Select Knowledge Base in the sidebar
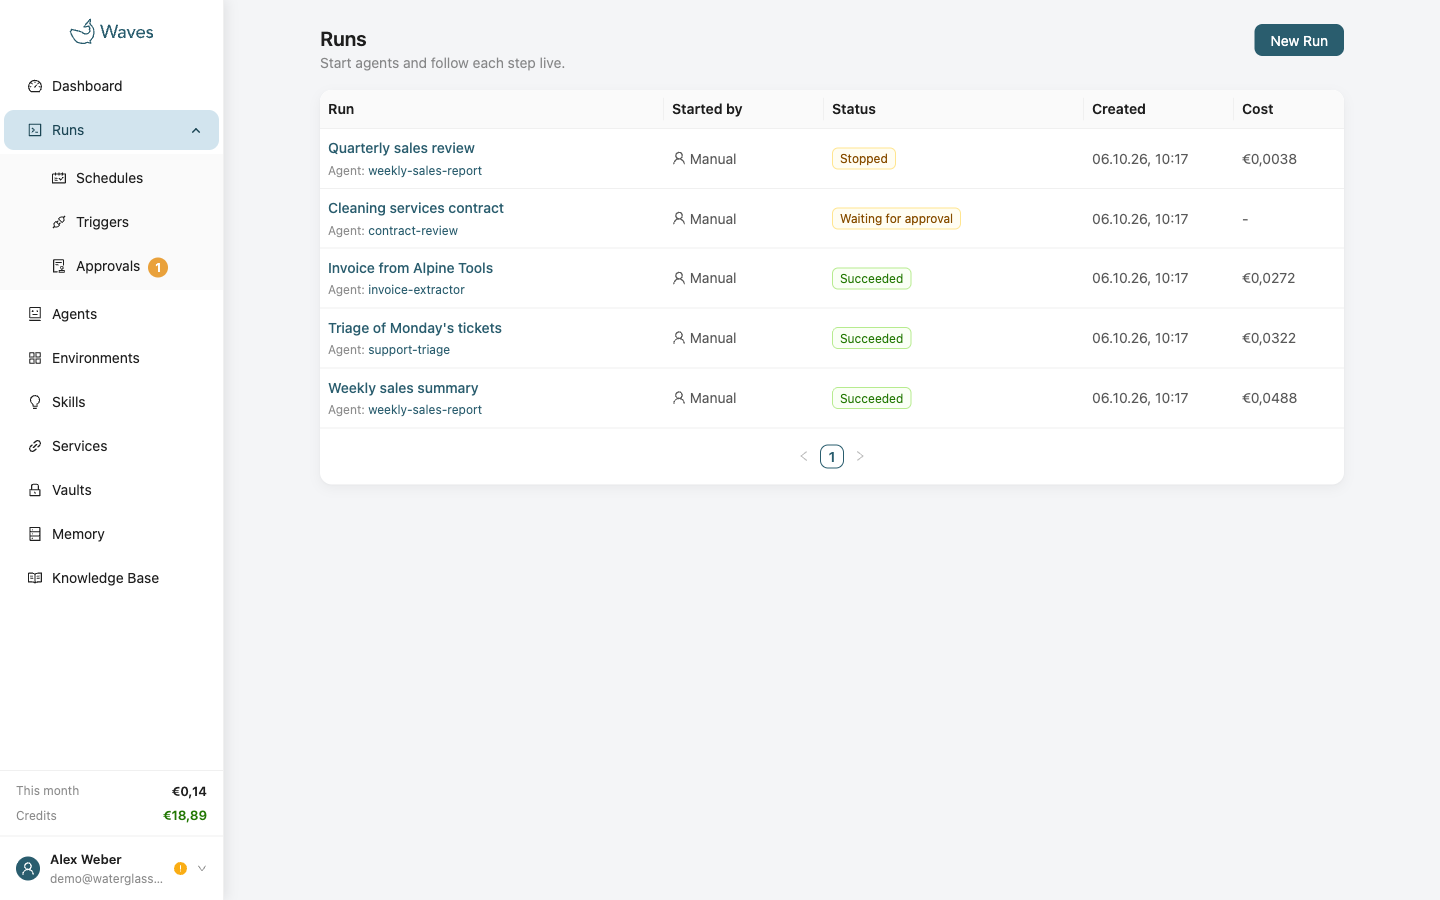Screen dimensions: 1440x900 tap(112, 578)
